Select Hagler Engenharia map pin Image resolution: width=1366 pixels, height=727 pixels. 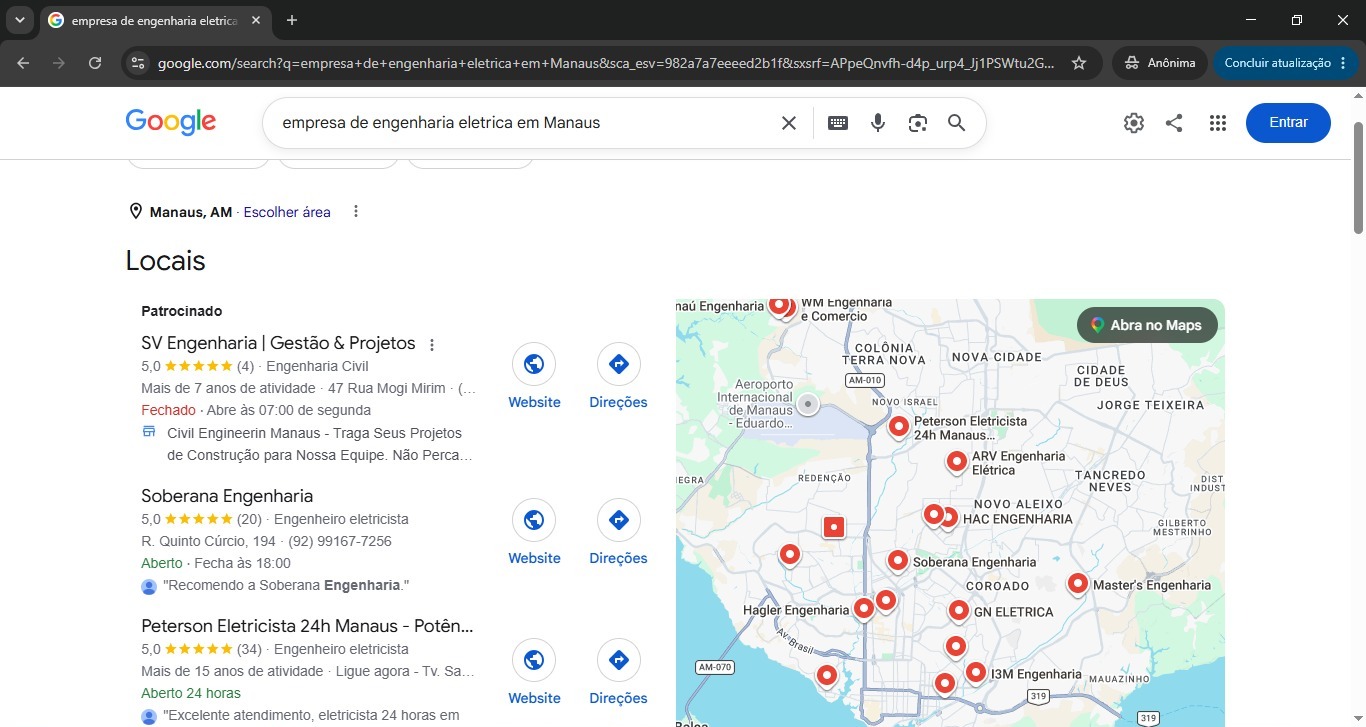click(864, 608)
